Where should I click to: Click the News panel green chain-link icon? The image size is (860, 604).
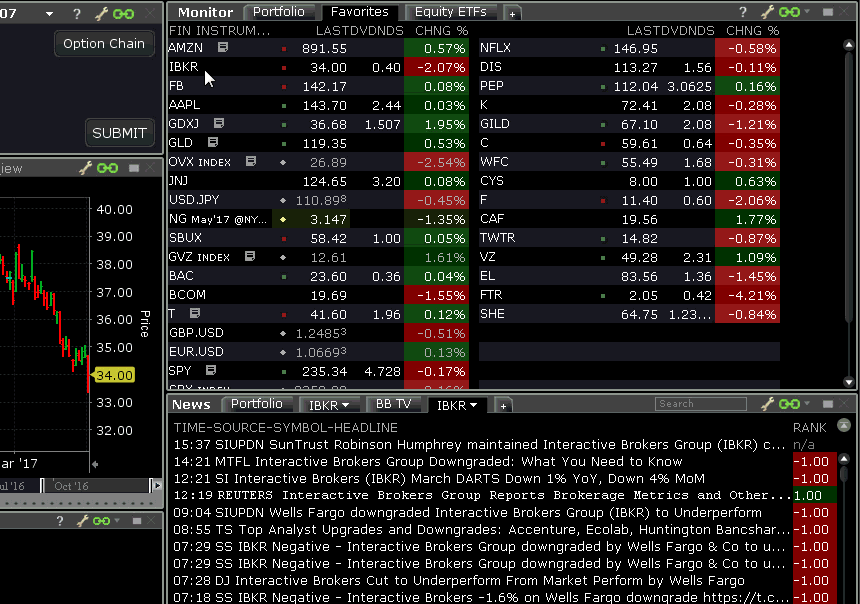pyautogui.click(x=790, y=405)
